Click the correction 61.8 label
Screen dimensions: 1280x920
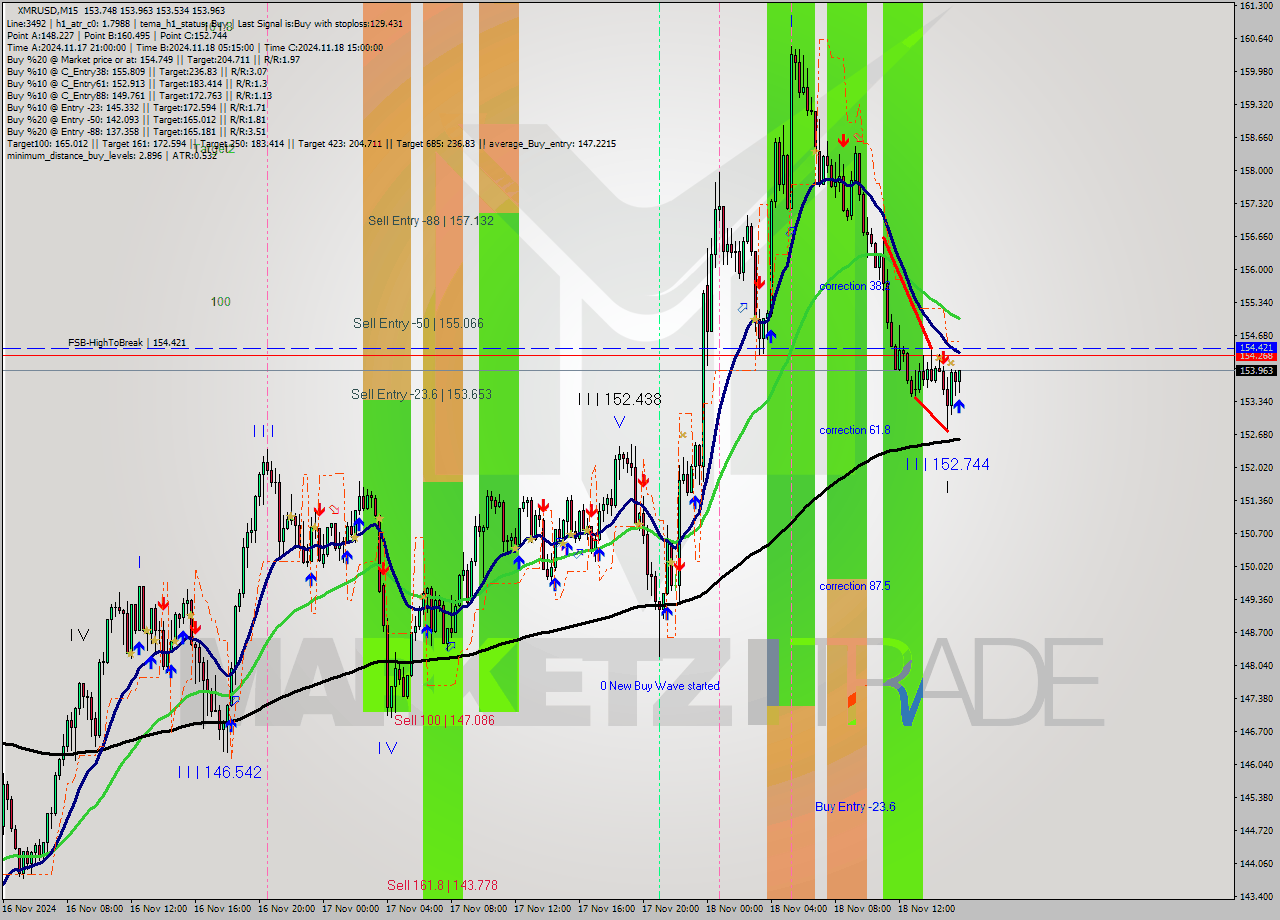(x=854, y=430)
